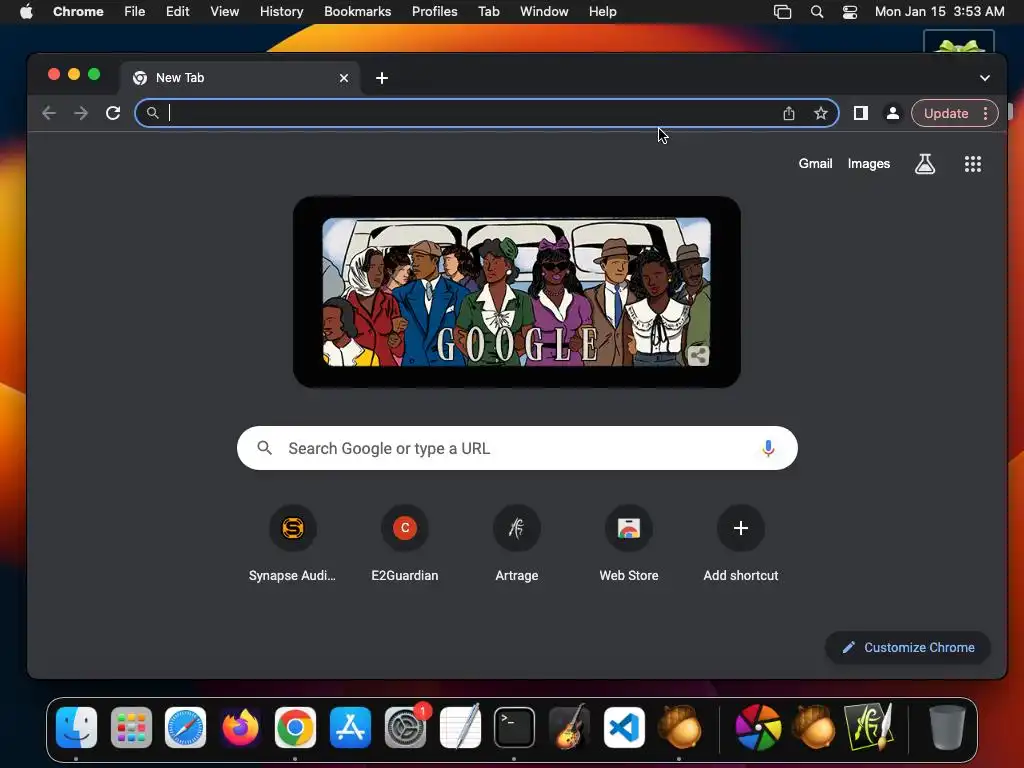
Task: Close the New Tab tab
Action: tap(344, 78)
